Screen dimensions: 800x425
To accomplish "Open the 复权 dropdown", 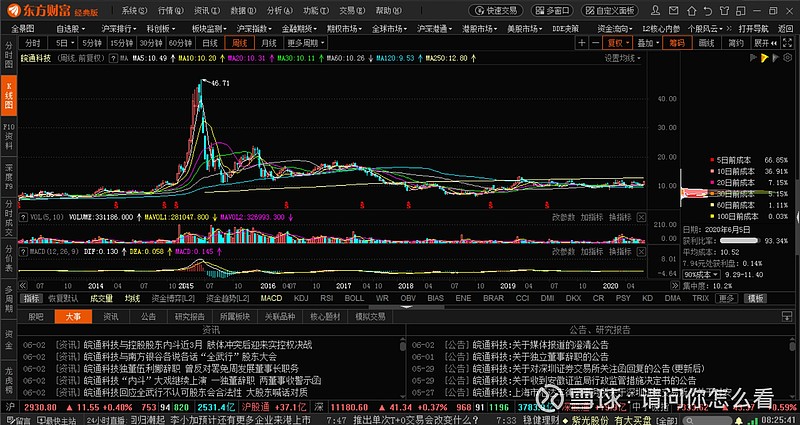I will [x=617, y=43].
